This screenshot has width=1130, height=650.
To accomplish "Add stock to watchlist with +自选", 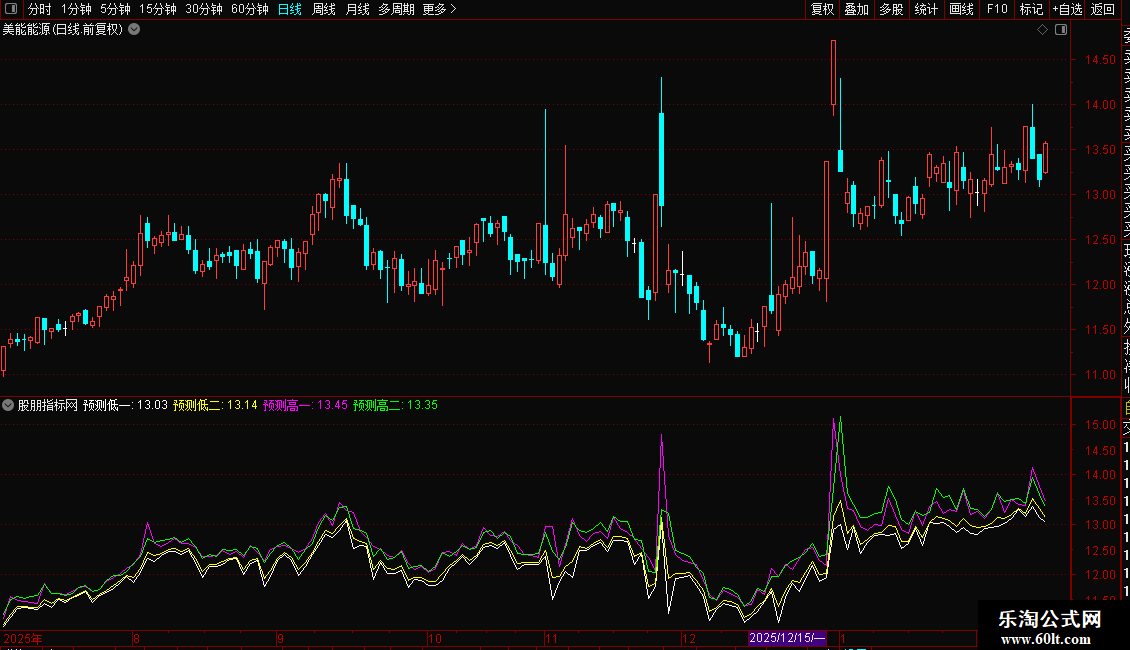I will pos(1067,9).
